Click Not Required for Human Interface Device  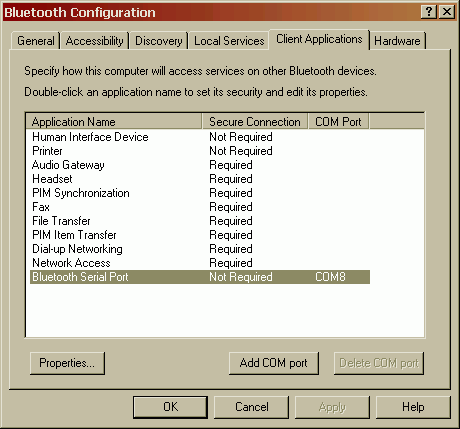pyautogui.click(x=241, y=137)
